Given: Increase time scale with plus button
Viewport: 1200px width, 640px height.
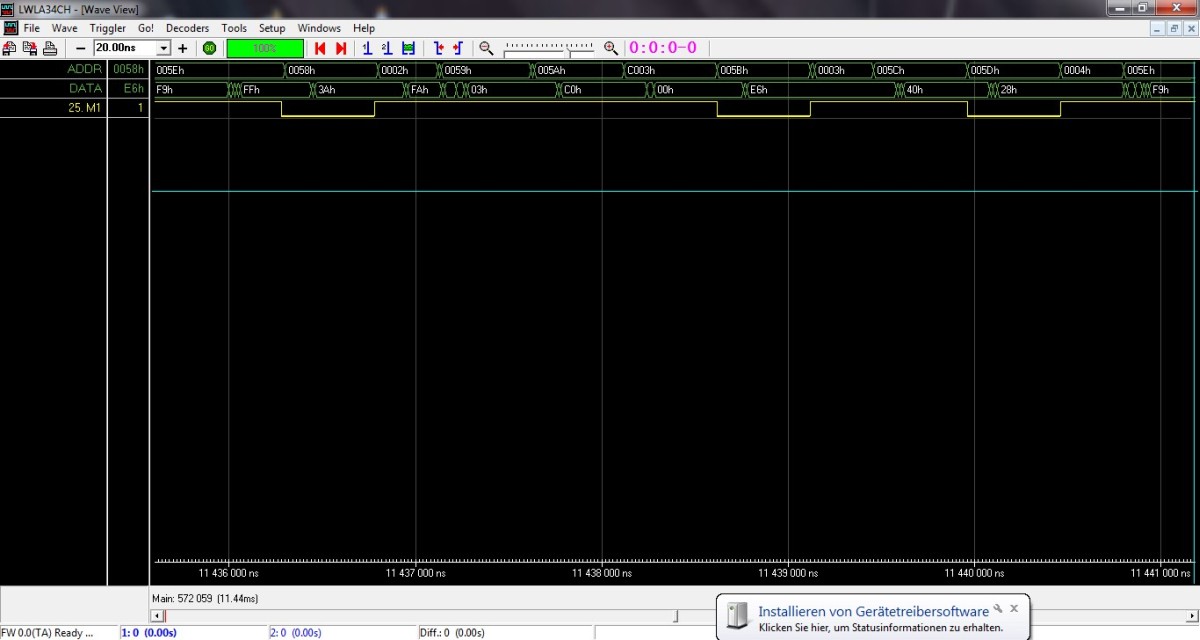Looking at the screenshot, I should (x=182, y=48).
